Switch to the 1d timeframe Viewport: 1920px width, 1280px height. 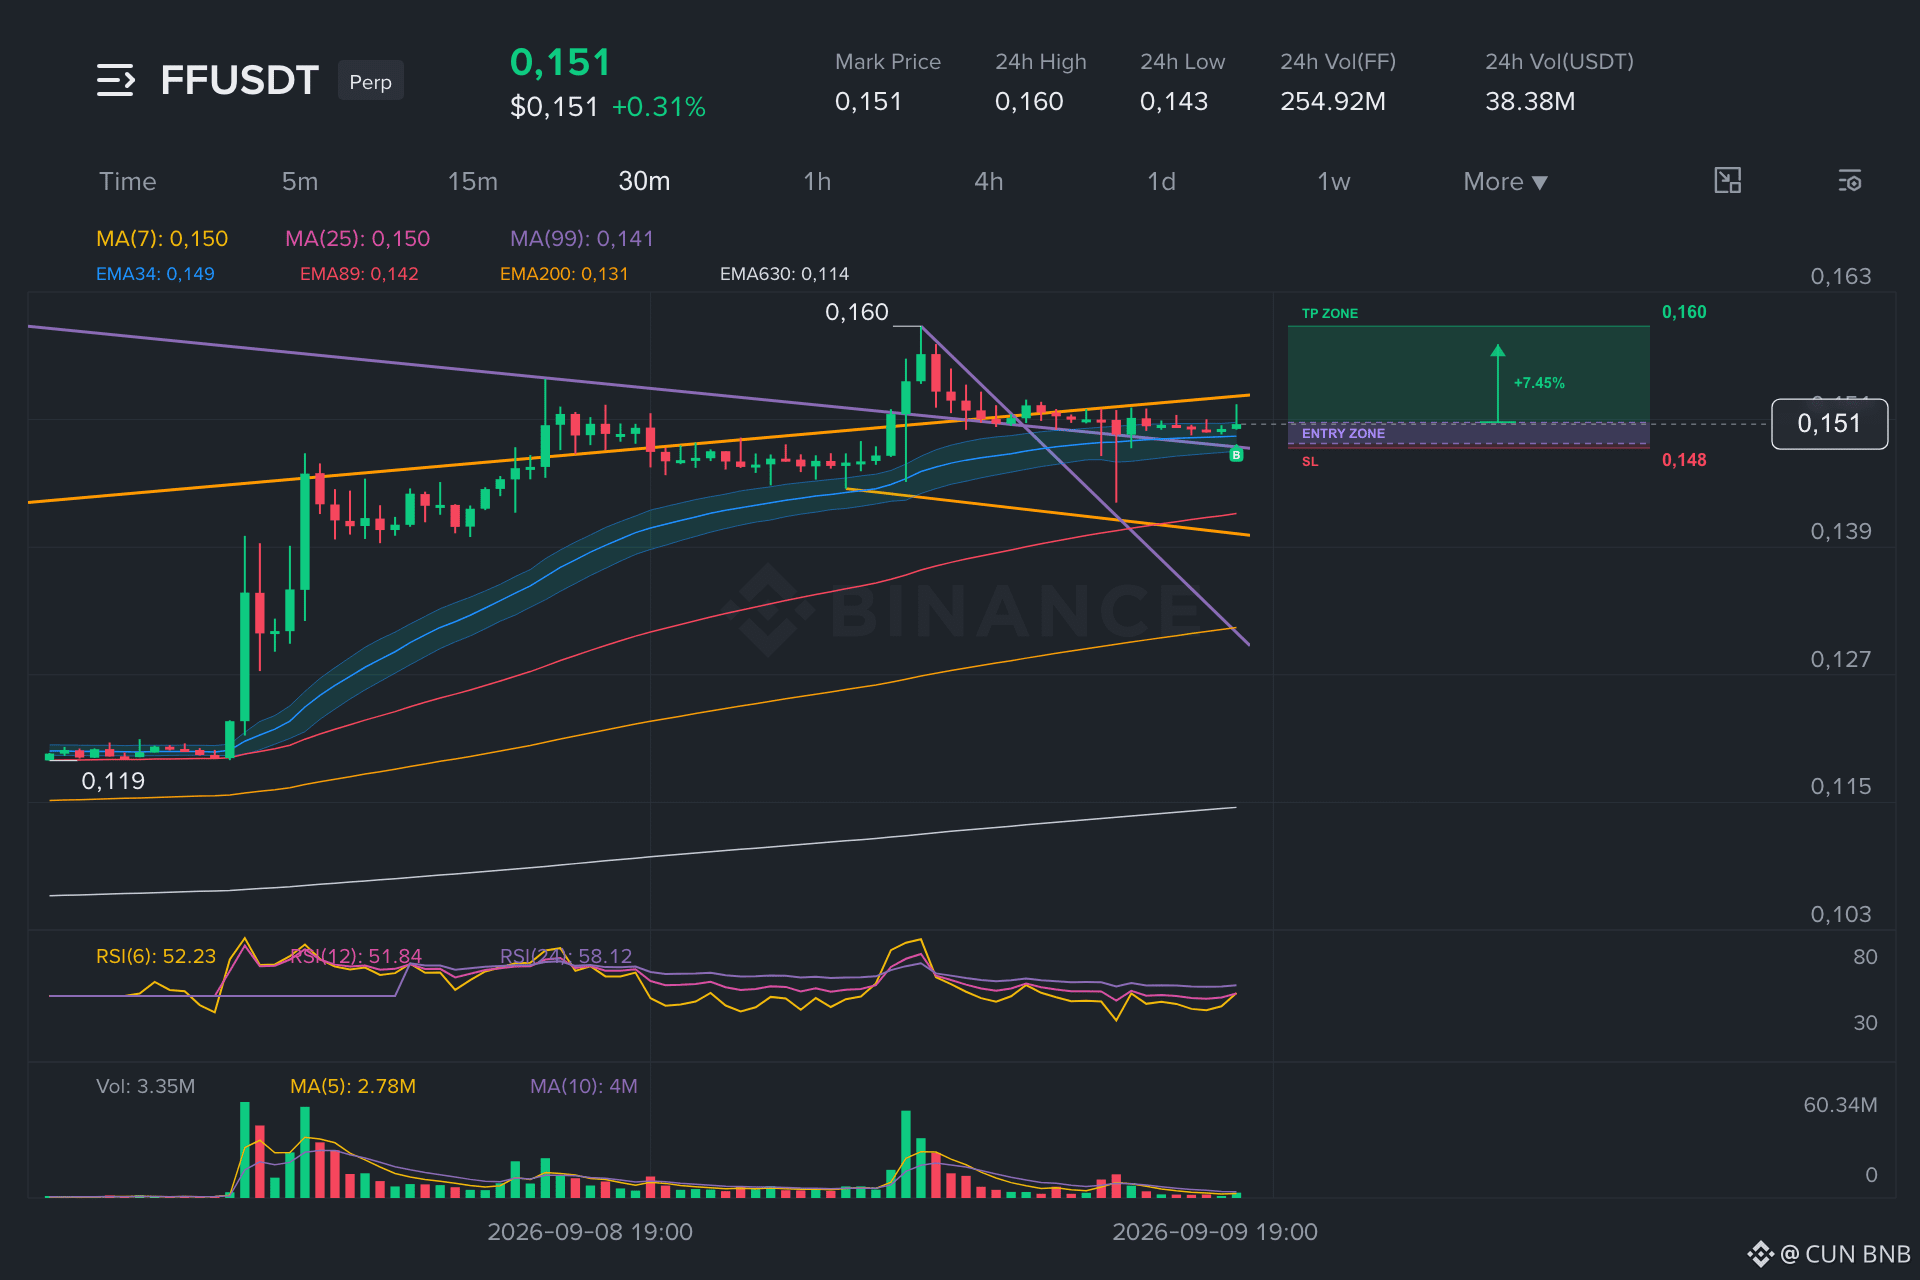tap(1161, 181)
